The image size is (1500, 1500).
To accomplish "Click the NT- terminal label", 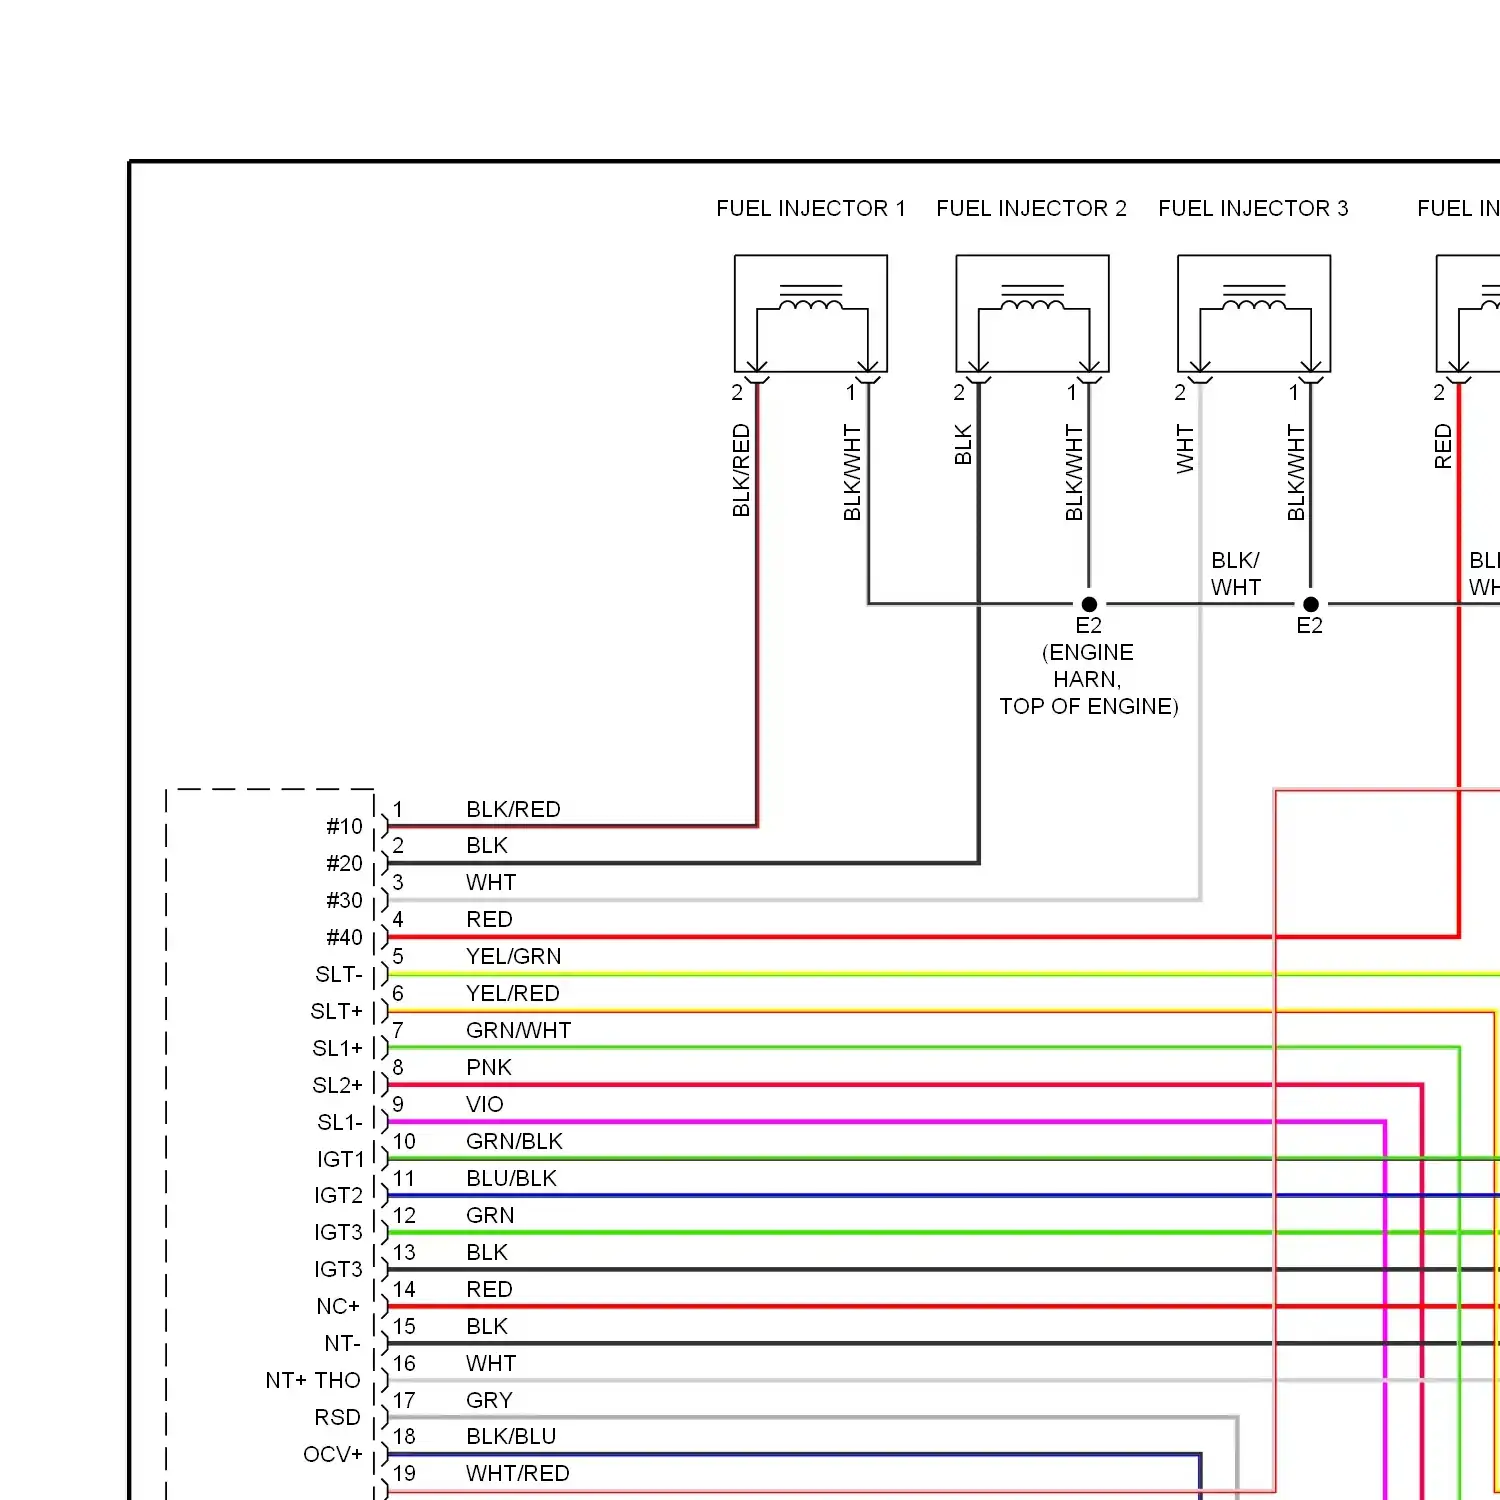I will coord(342,1343).
